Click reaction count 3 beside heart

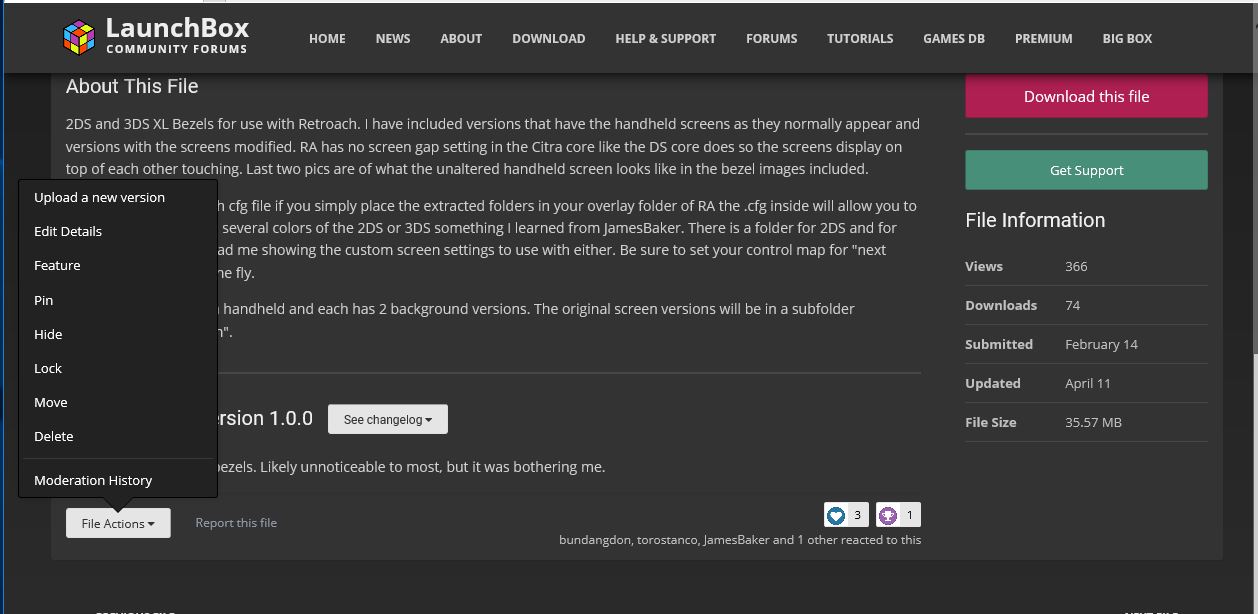click(857, 515)
